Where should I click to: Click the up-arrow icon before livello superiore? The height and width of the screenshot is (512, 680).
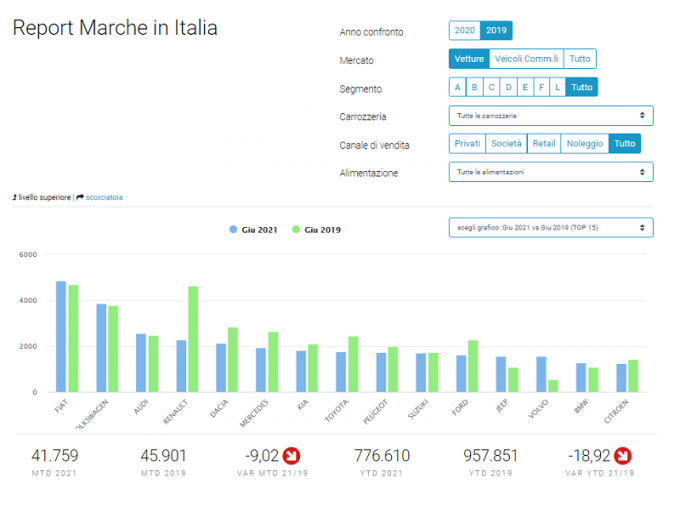pyautogui.click(x=15, y=198)
